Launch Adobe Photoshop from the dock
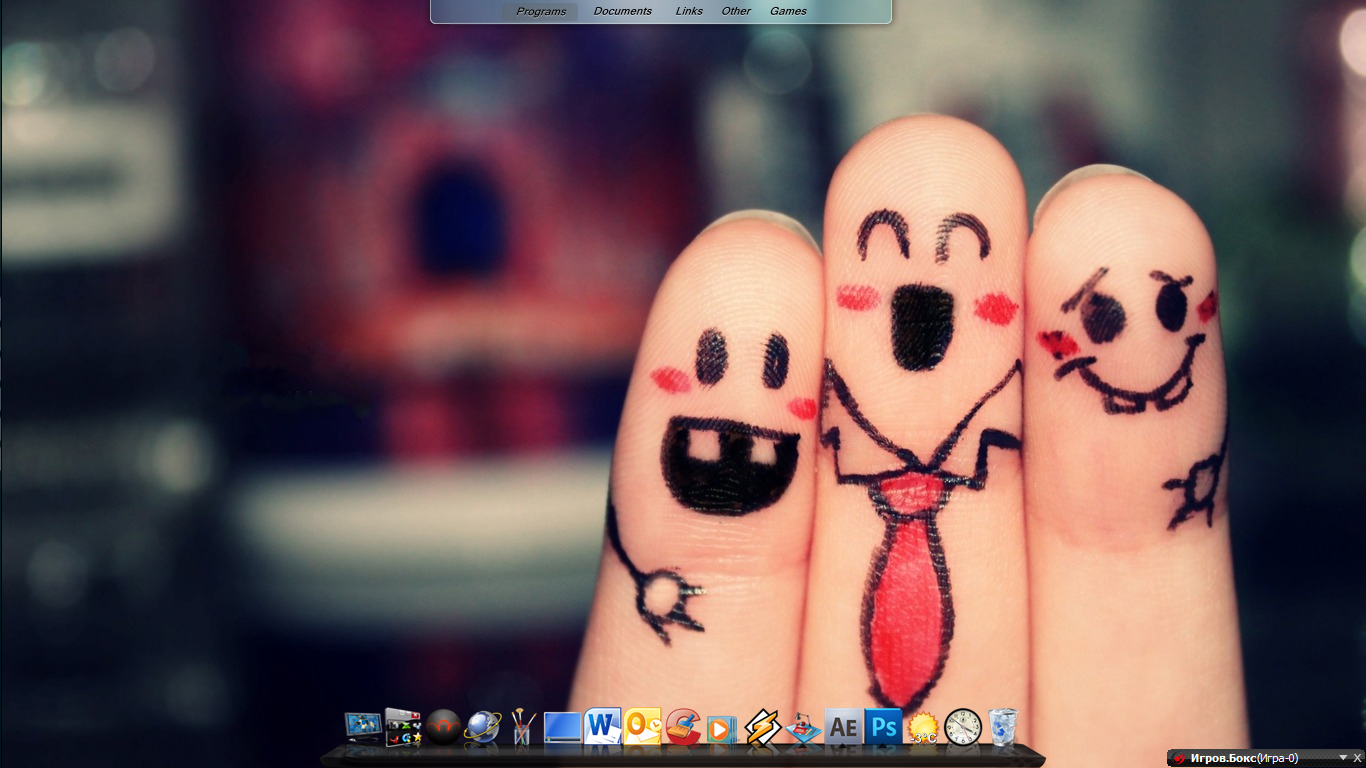Image resolution: width=1366 pixels, height=768 pixels. [x=883, y=727]
